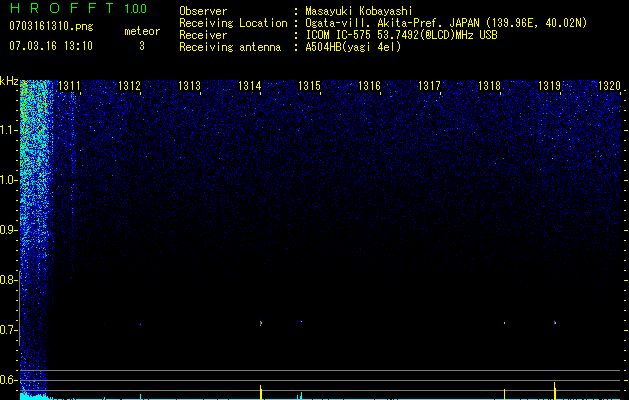The height and width of the screenshot is (400, 629).
Task: Click the 1316 time axis label
Action: (x=369, y=86)
